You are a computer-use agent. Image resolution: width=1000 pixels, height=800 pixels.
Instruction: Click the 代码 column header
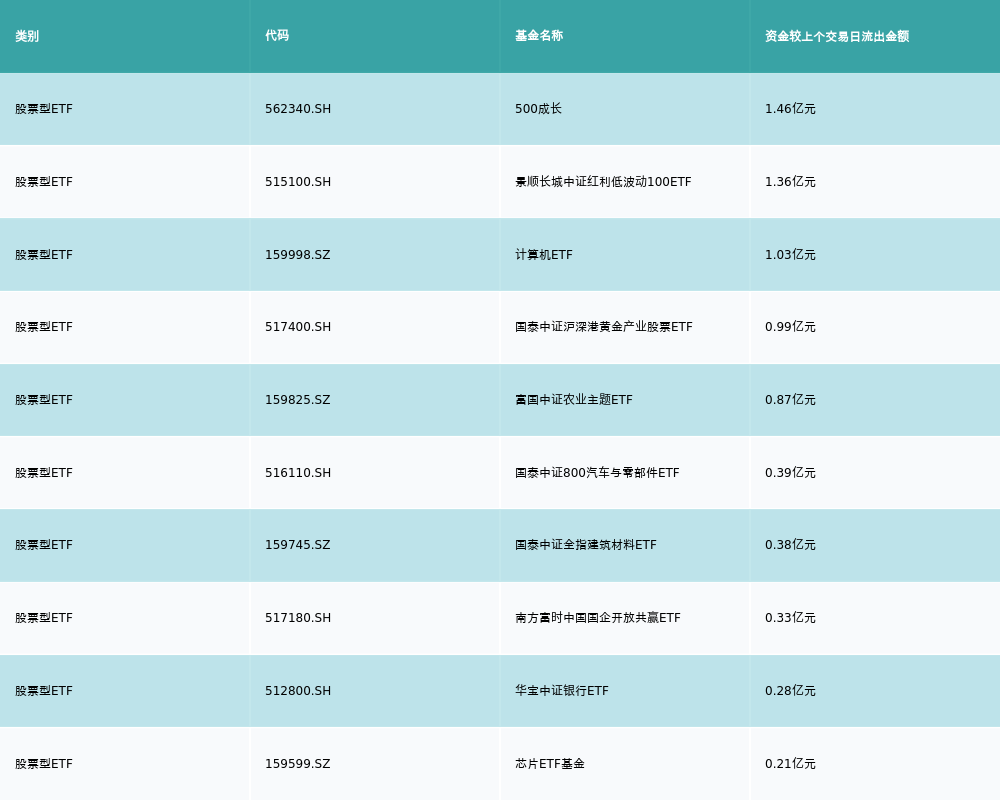(x=277, y=36)
